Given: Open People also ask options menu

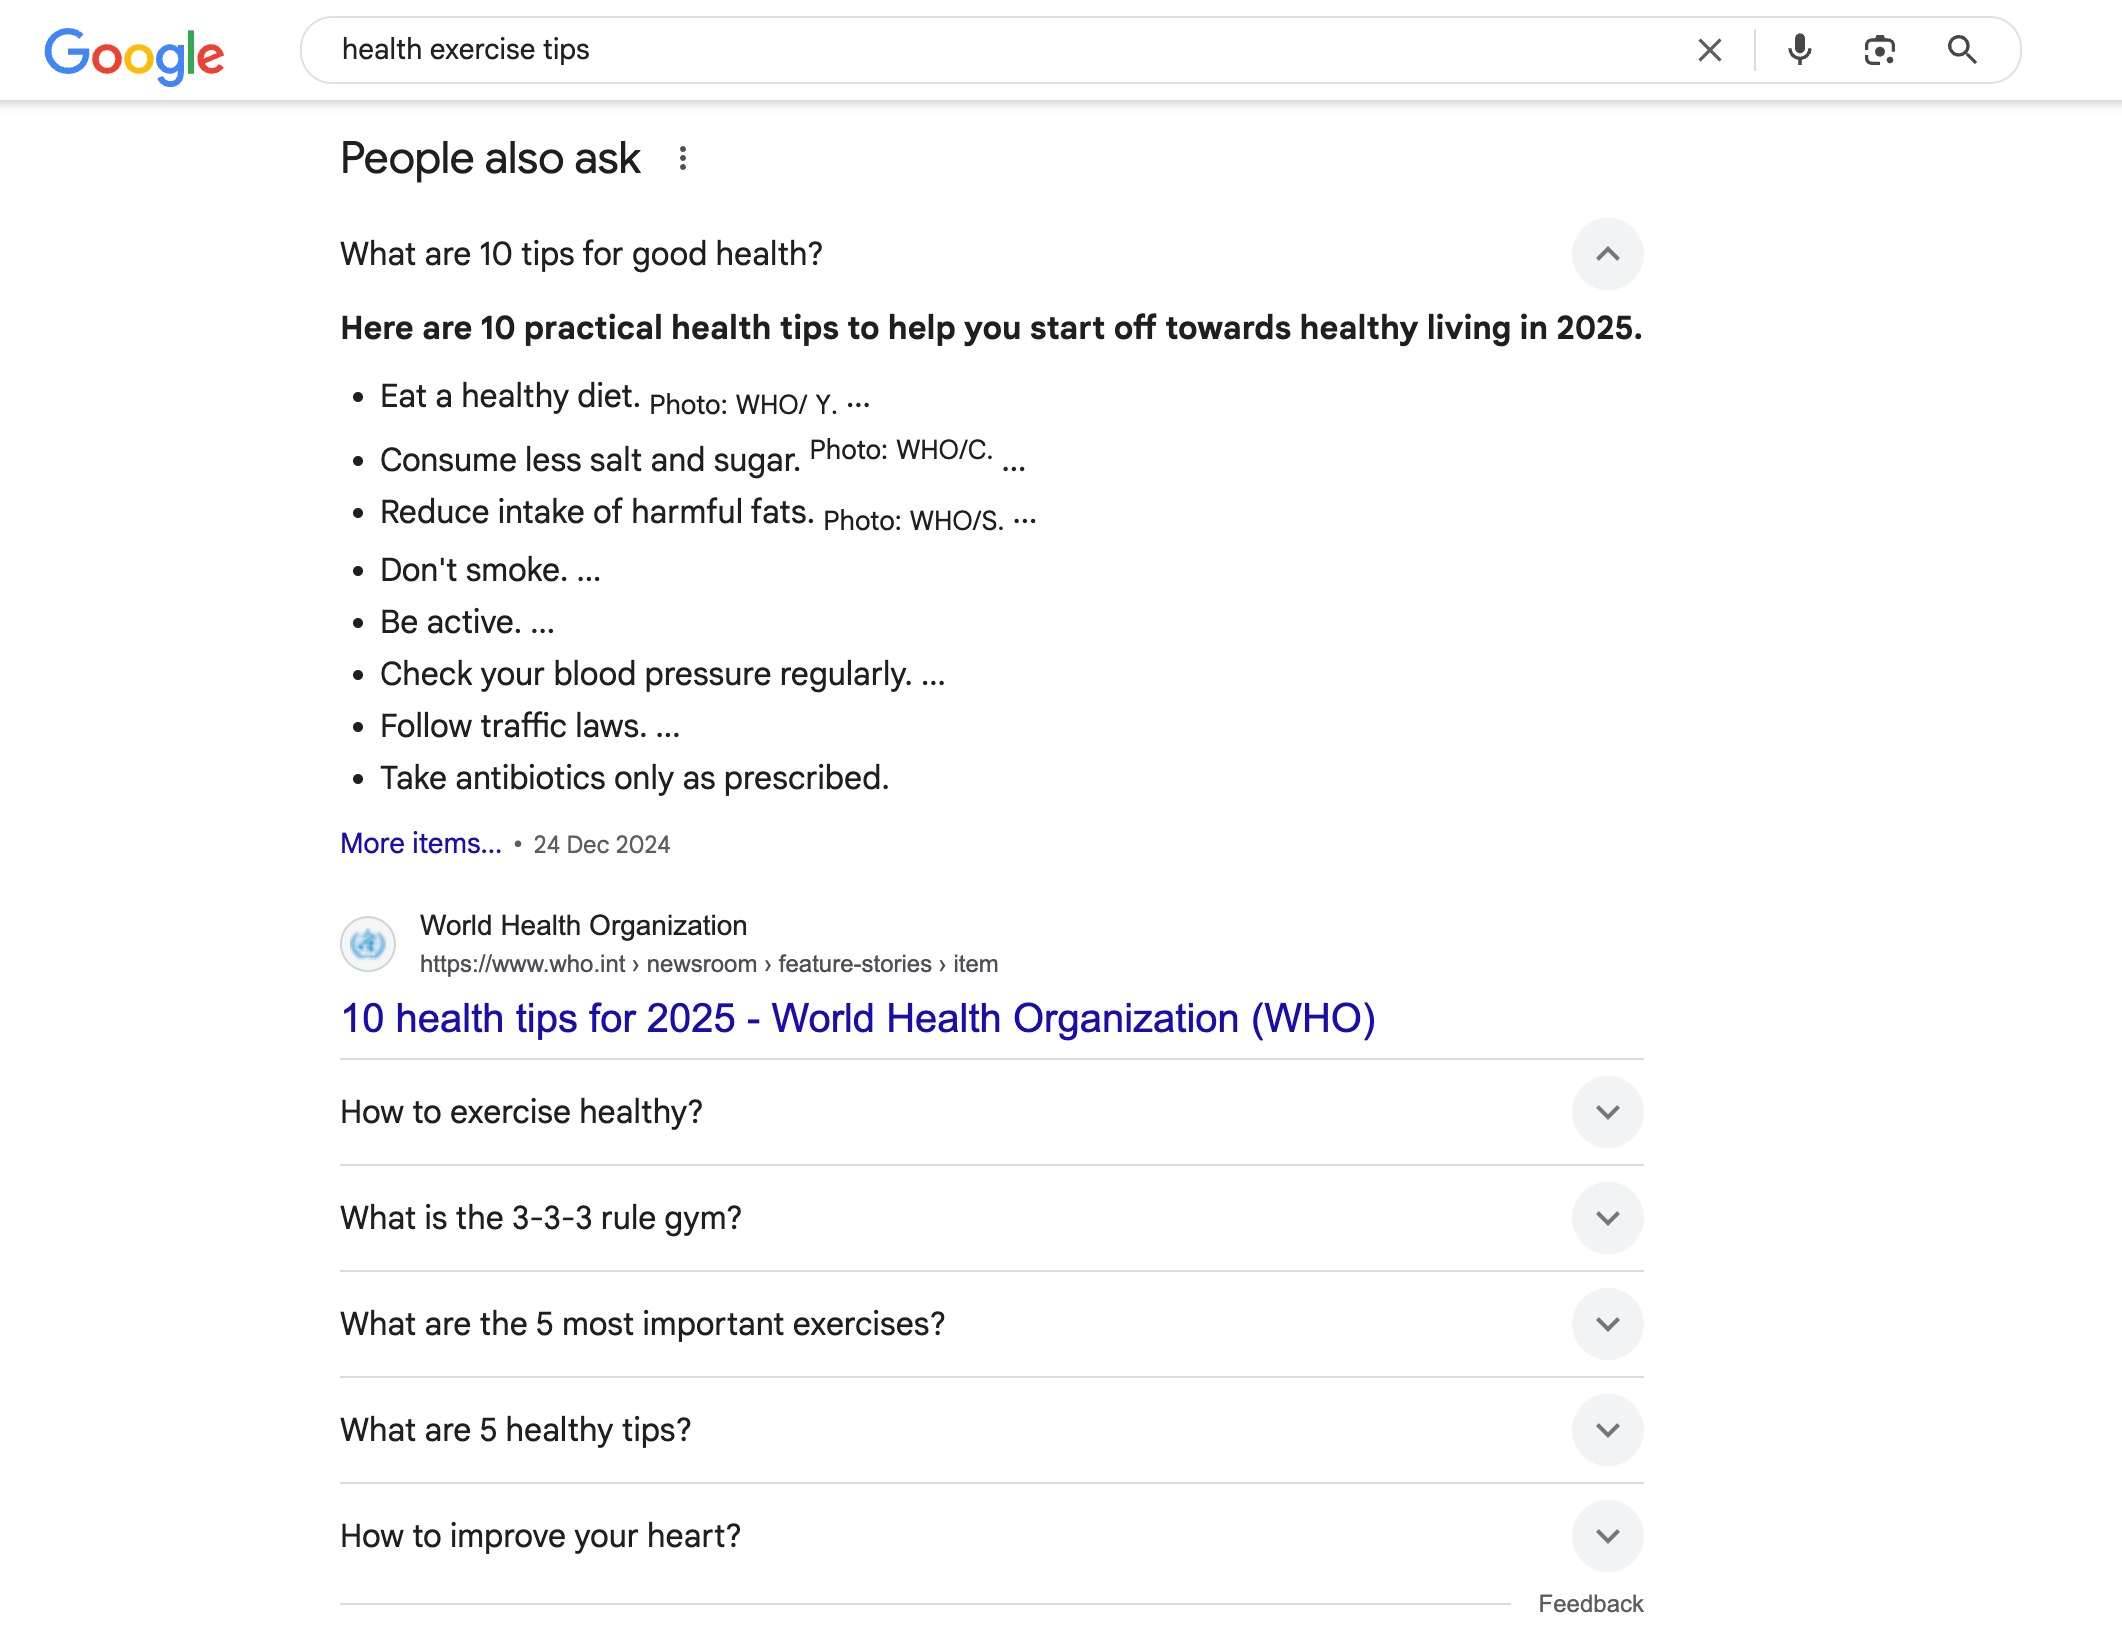Looking at the screenshot, I should 683,158.
